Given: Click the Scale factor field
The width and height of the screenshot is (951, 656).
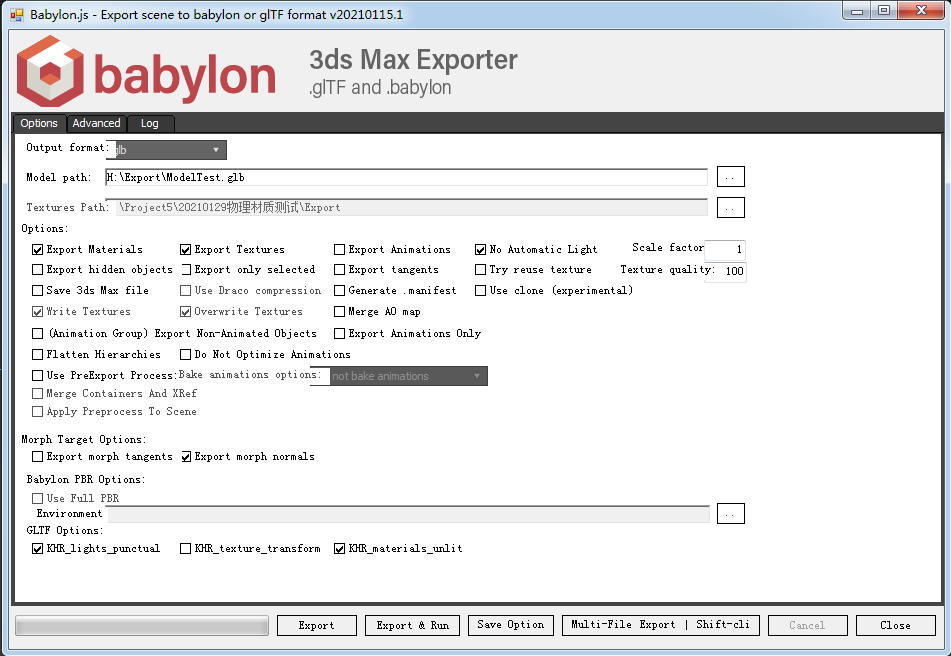Looking at the screenshot, I should point(725,249).
